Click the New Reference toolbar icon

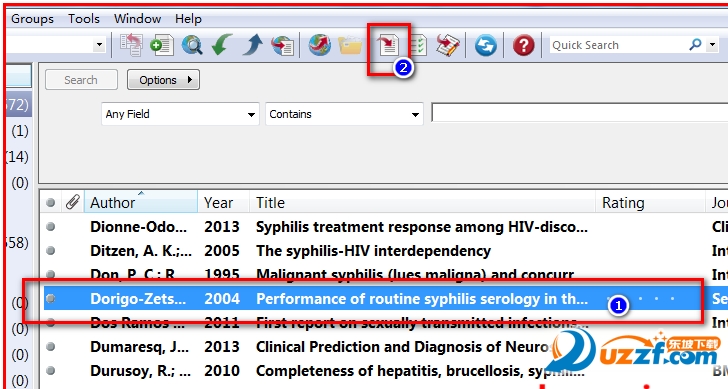pyautogui.click(x=162, y=45)
